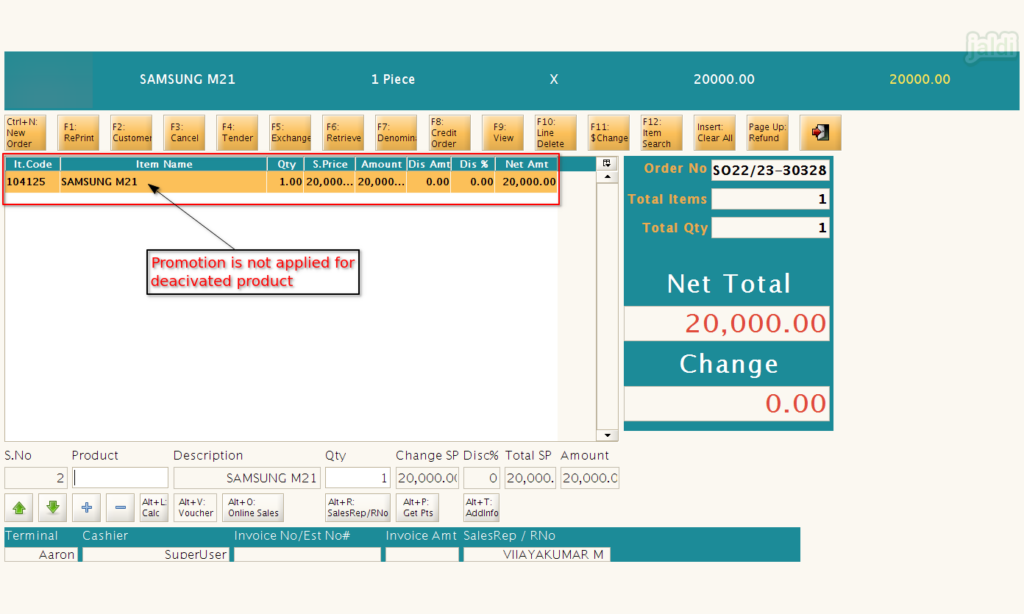The image size is (1024, 614).
Task: Click the Terminal field Aaron
Action: (41, 555)
